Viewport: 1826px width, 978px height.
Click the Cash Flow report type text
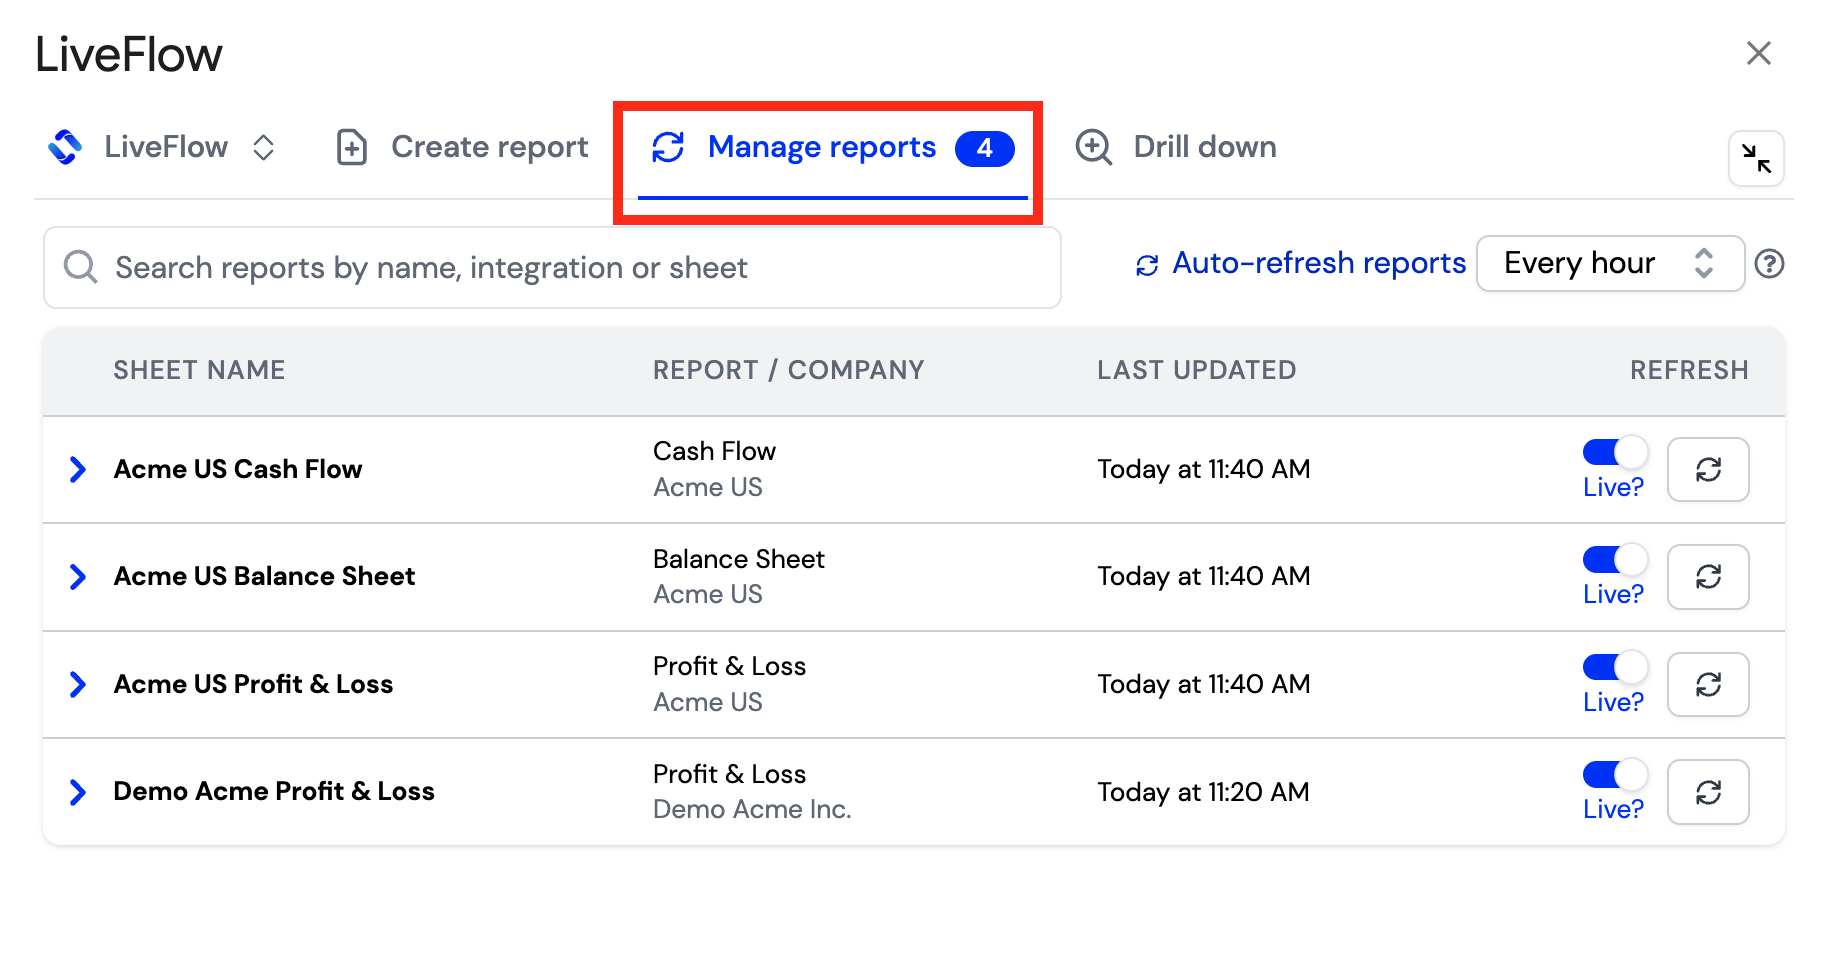[714, 451]
